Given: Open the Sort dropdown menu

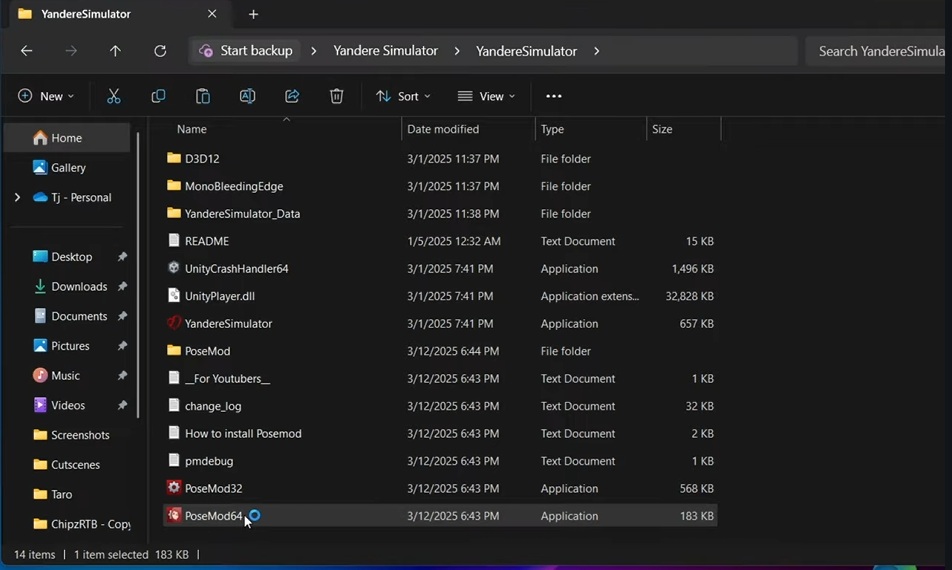Looking at the screenshot, I should [403, 96].
